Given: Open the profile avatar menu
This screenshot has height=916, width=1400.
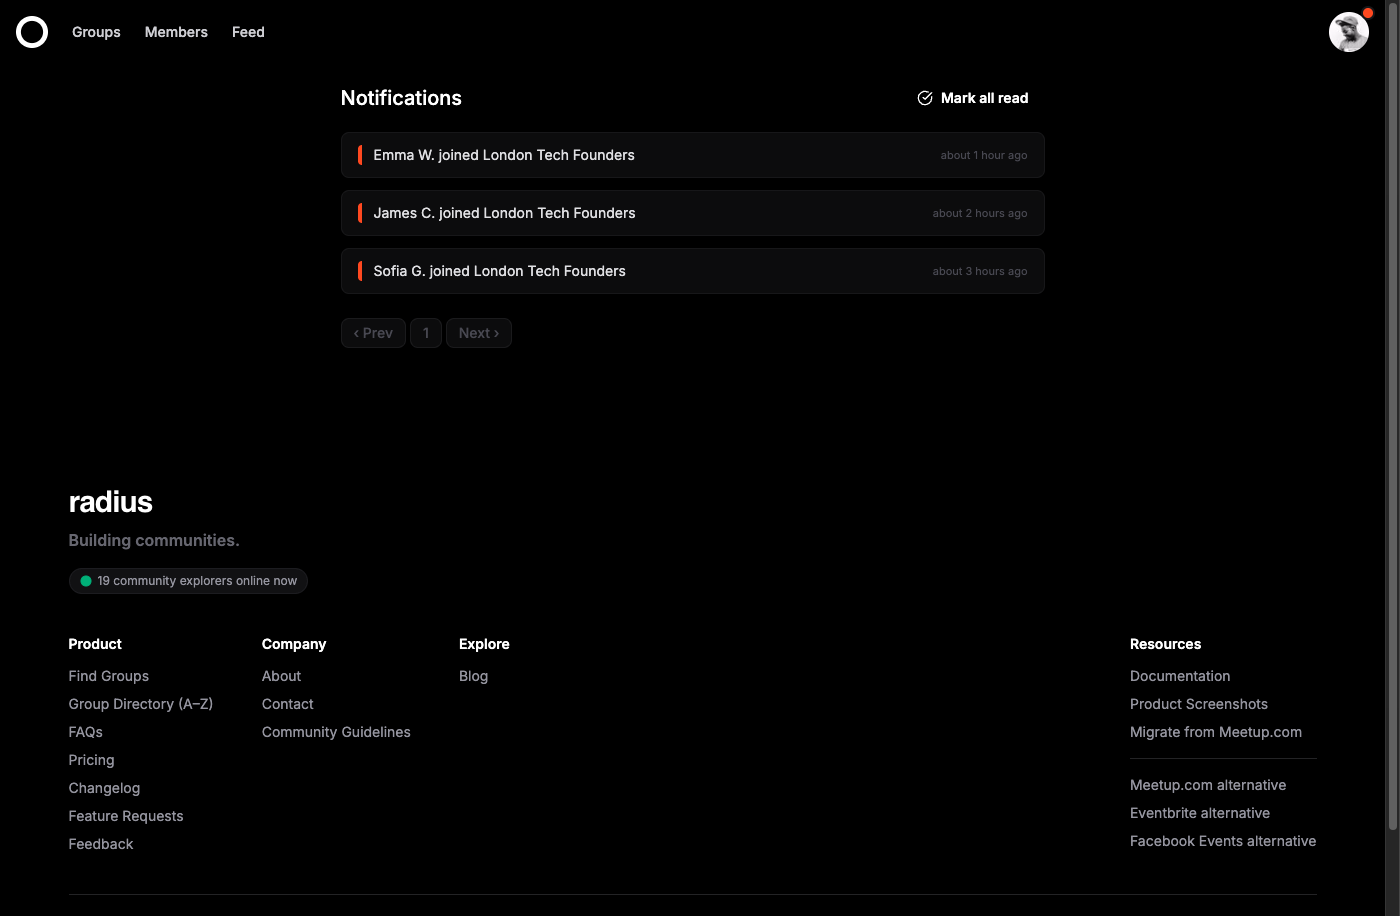Looking at the screenshot, I should 1349,32.
